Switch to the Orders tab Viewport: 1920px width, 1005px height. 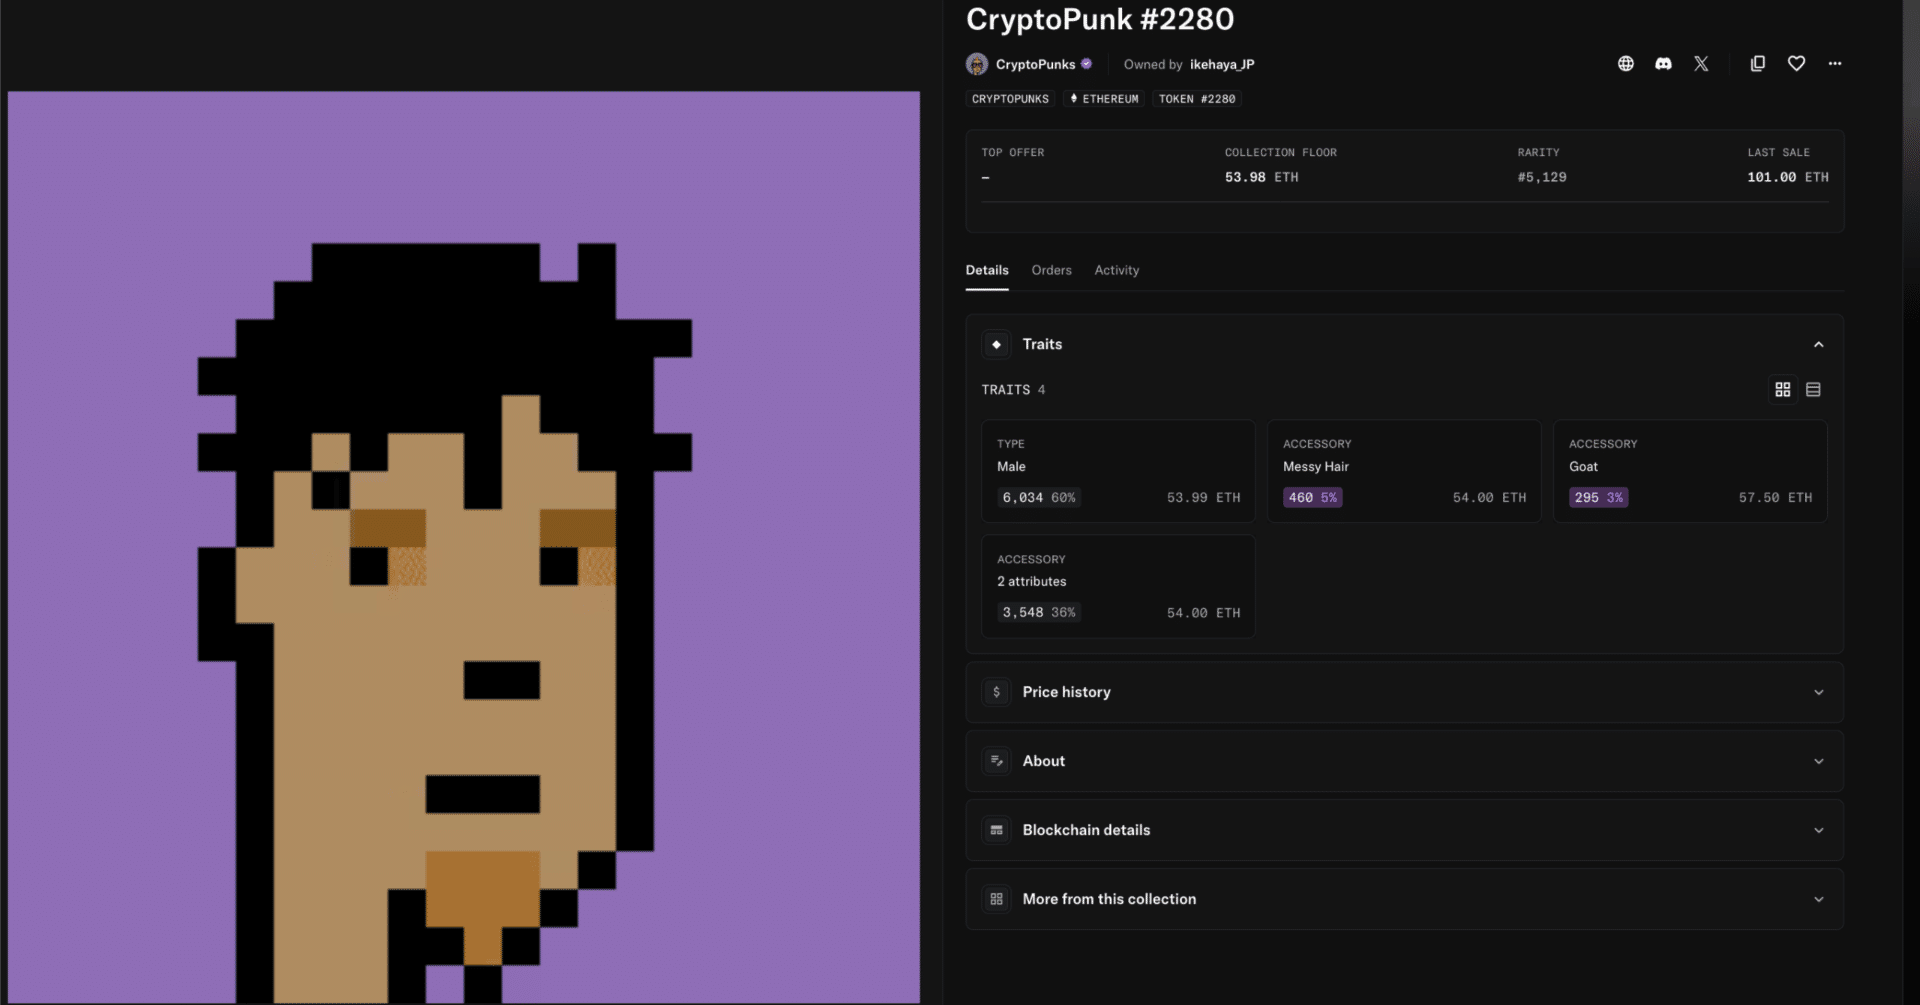click(1051, 270)
